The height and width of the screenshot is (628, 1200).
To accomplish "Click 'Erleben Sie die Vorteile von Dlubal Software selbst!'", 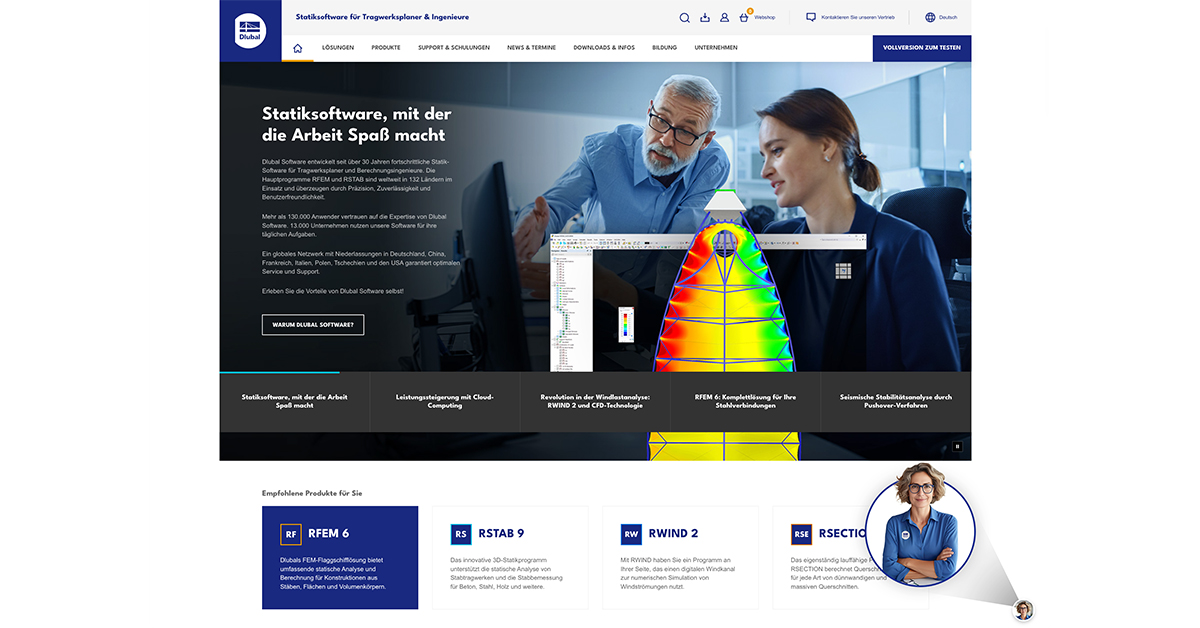I will (333, 290).
